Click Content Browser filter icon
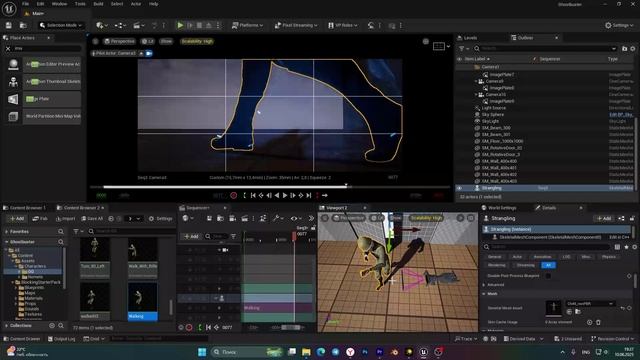This screenshot has width=640, height=360. click(x=76, y=231)
